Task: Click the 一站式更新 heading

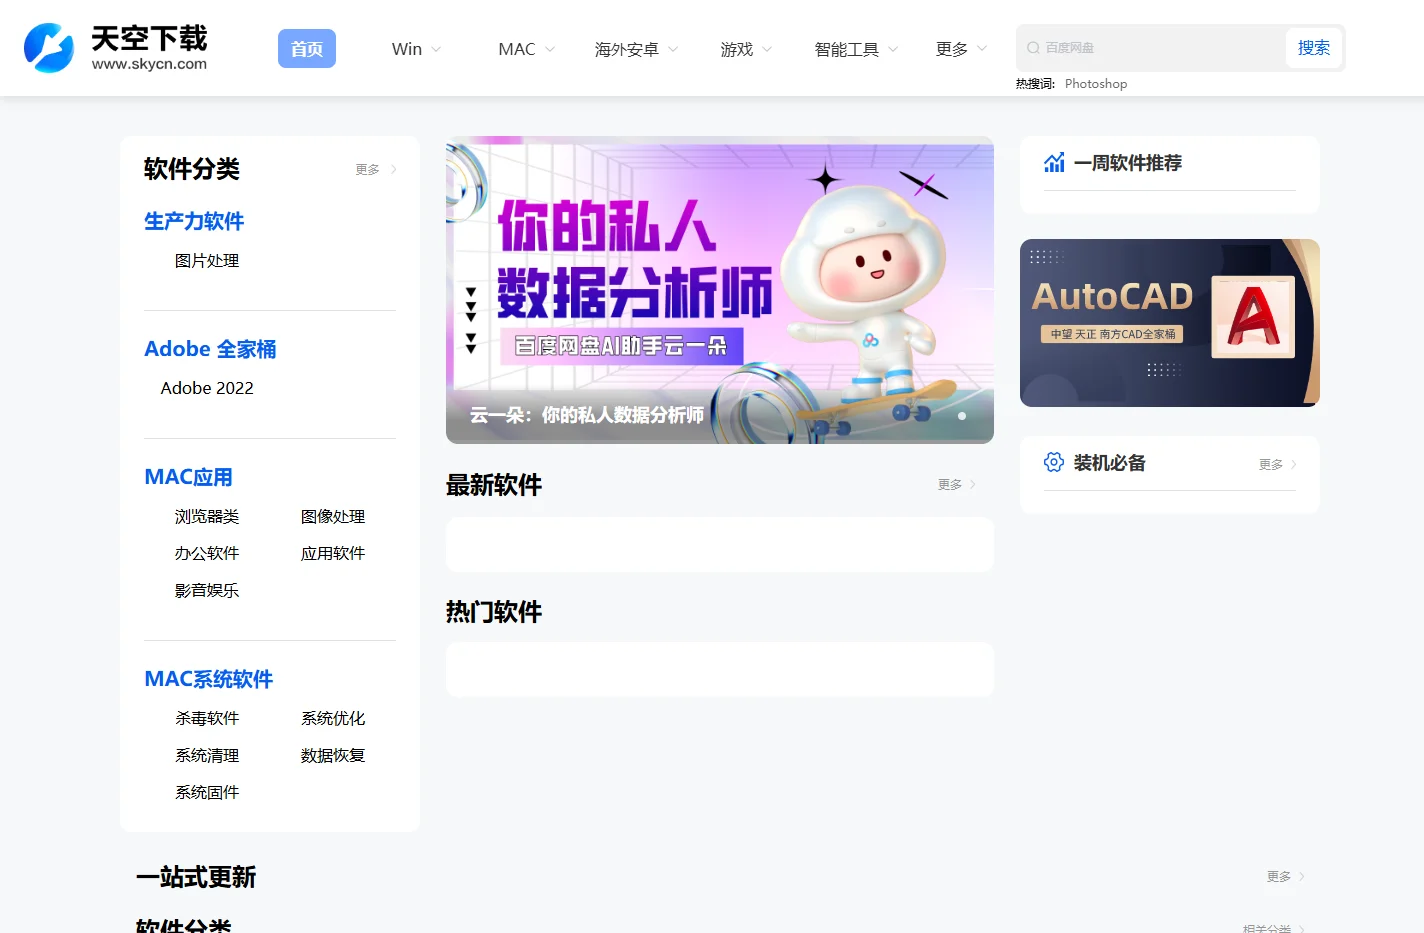Action: point(196,877)
